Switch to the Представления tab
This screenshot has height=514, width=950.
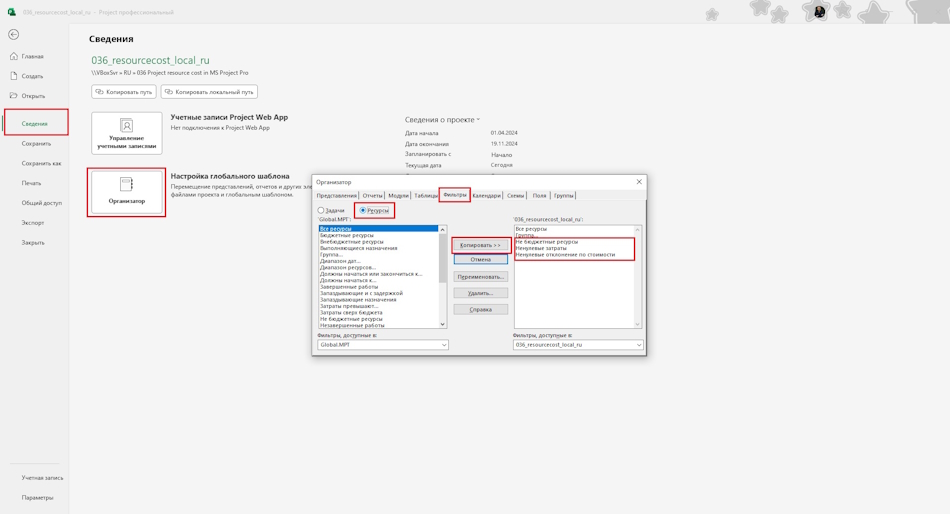(337, 195)
